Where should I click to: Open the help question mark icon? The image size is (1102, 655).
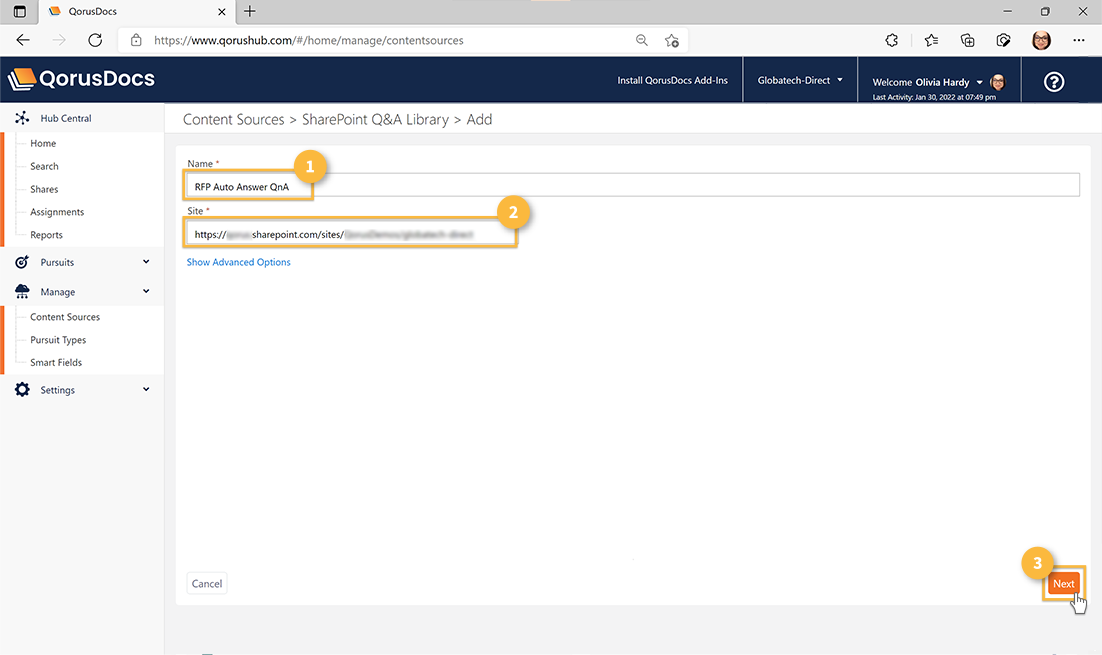1054,82
